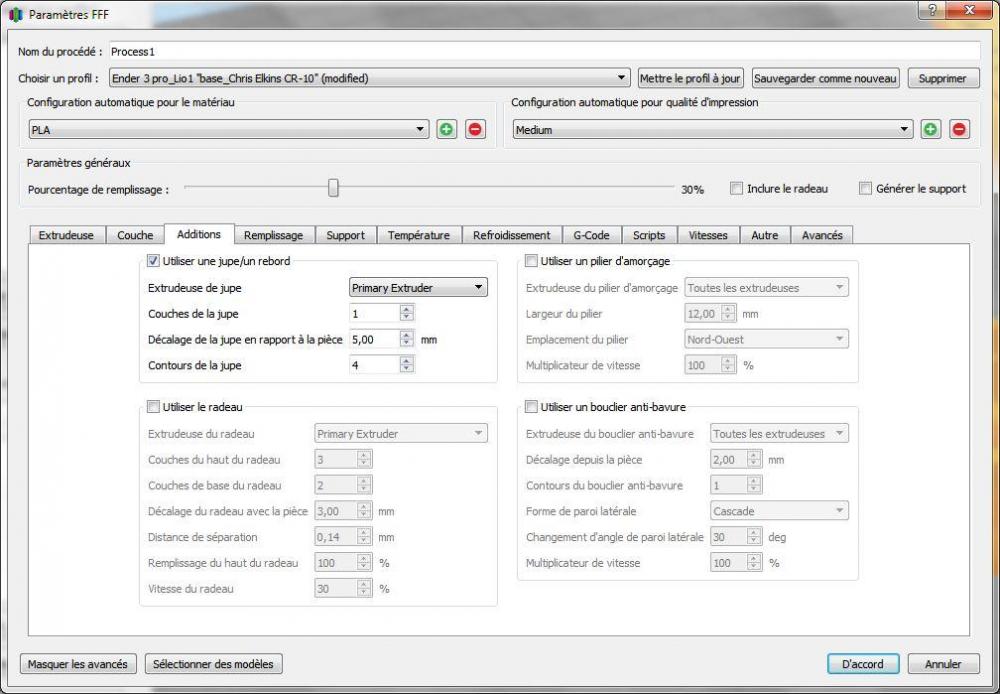Click the green add material configuration icon
The image size is (1000, 694).
pos(446,129)
